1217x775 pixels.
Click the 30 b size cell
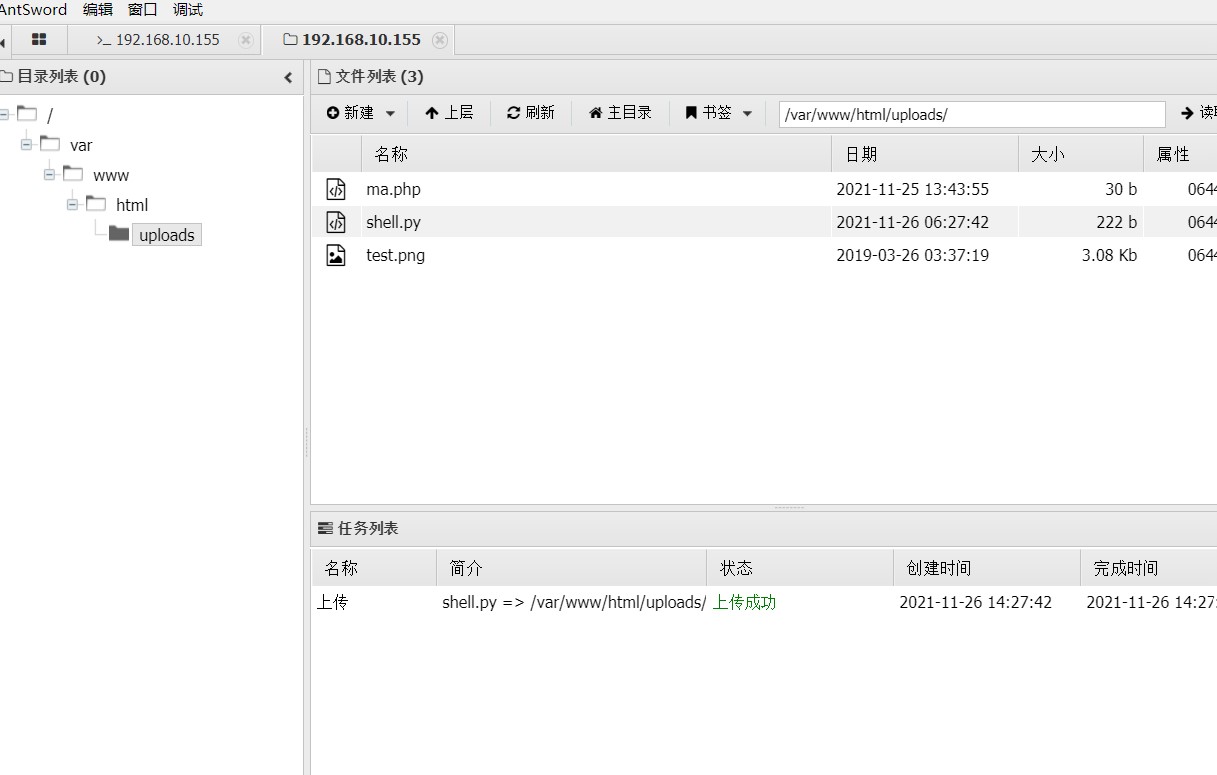1121,189
